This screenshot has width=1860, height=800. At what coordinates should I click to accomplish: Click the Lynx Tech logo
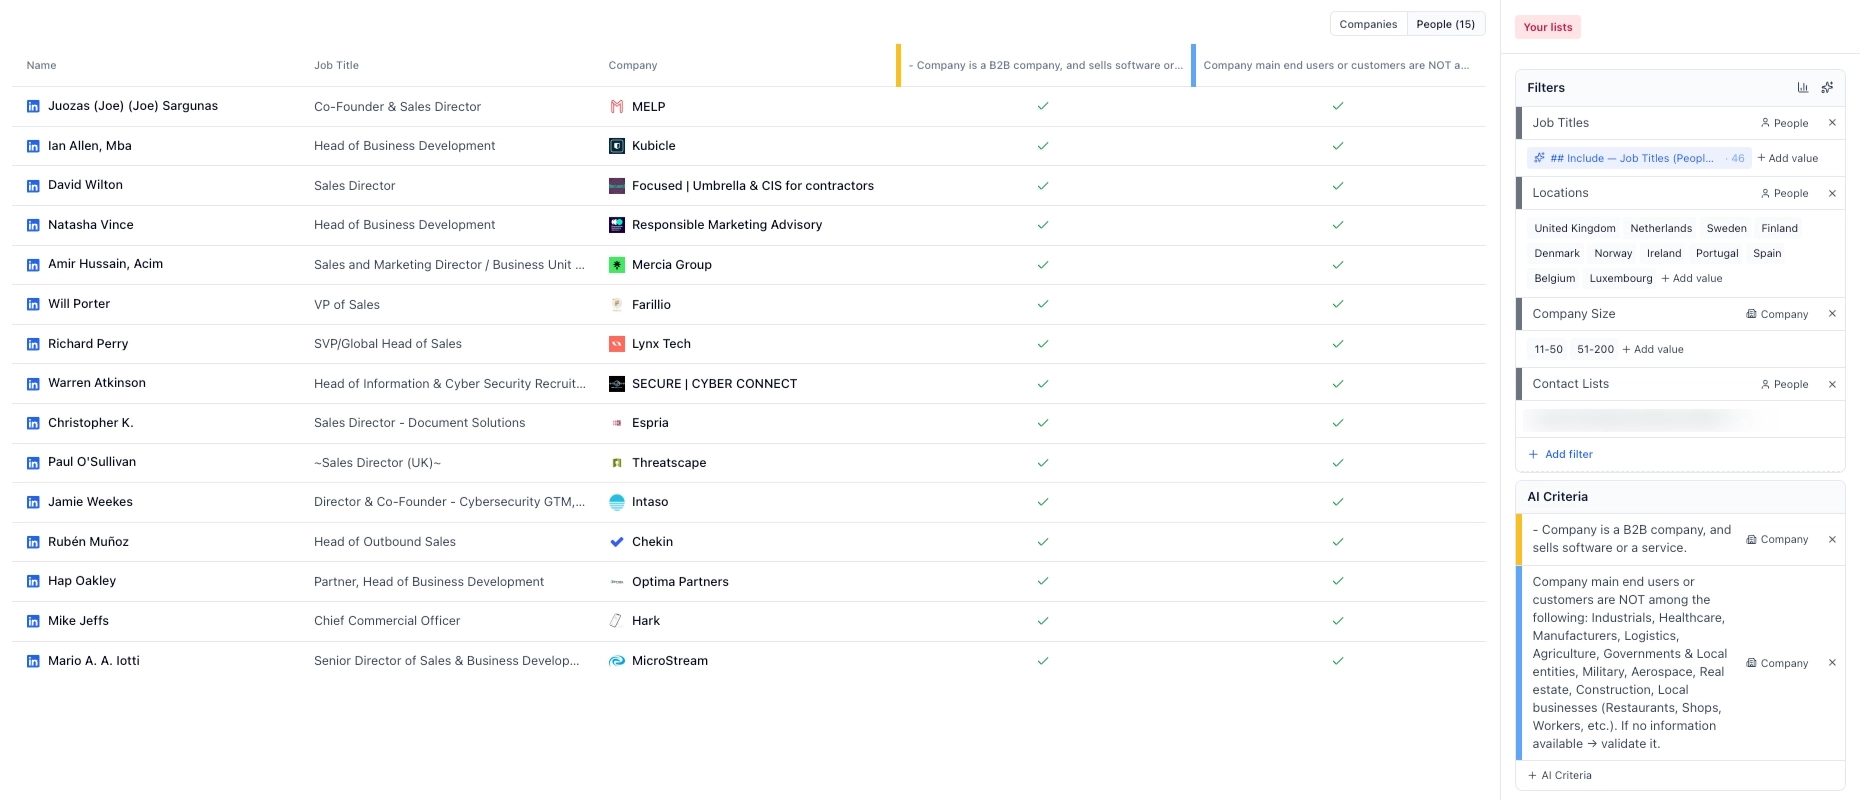coord(617,344)
